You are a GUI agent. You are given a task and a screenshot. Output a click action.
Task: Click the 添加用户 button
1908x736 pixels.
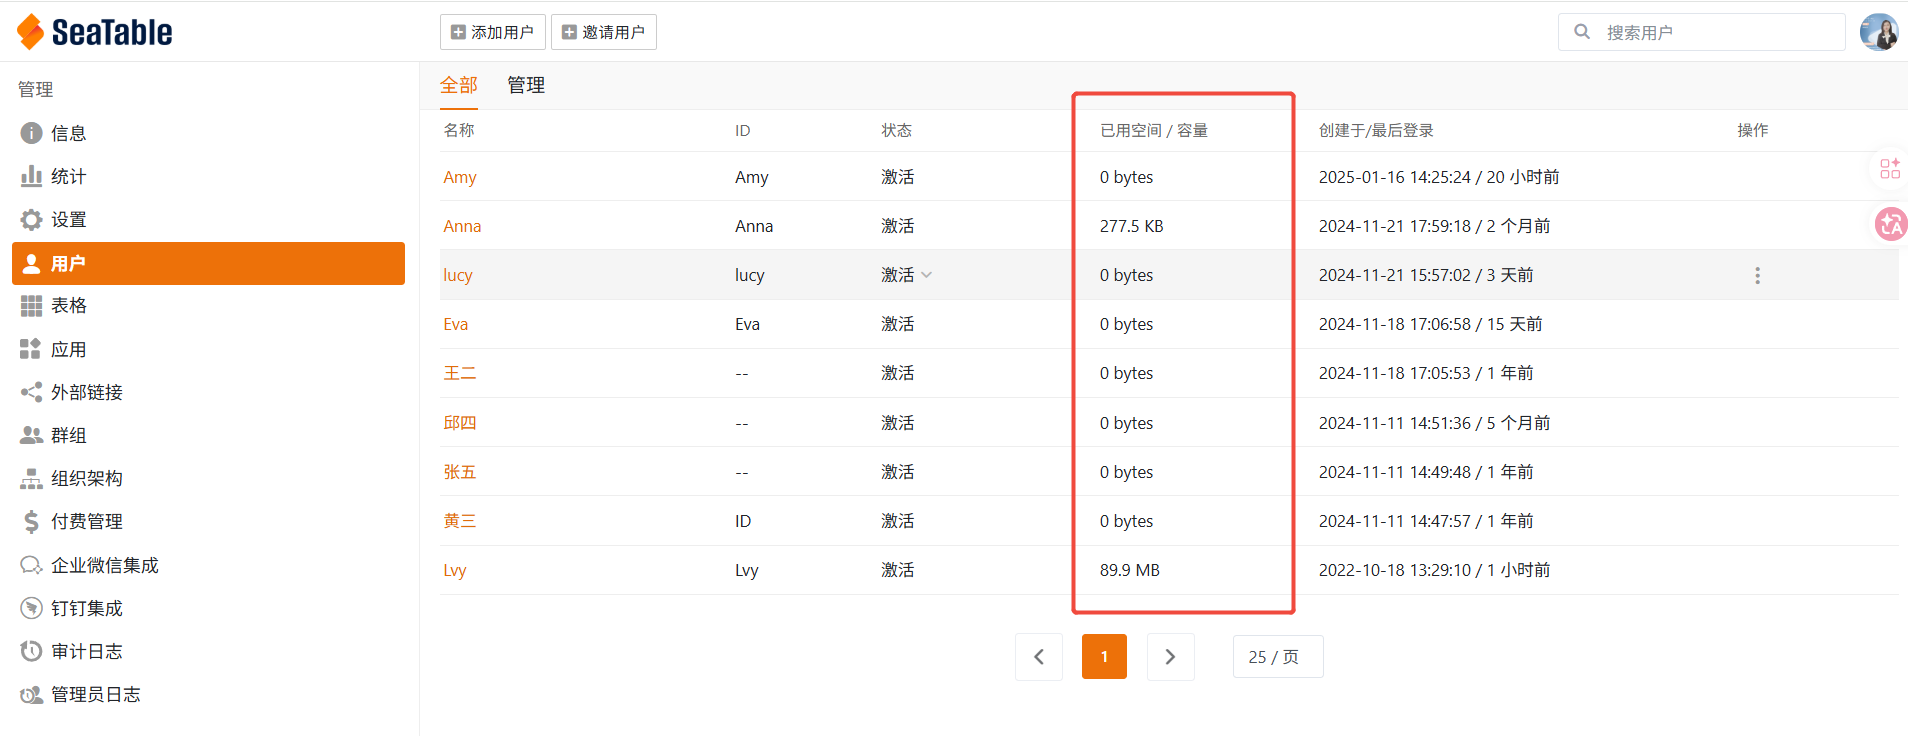coord(492,32)
